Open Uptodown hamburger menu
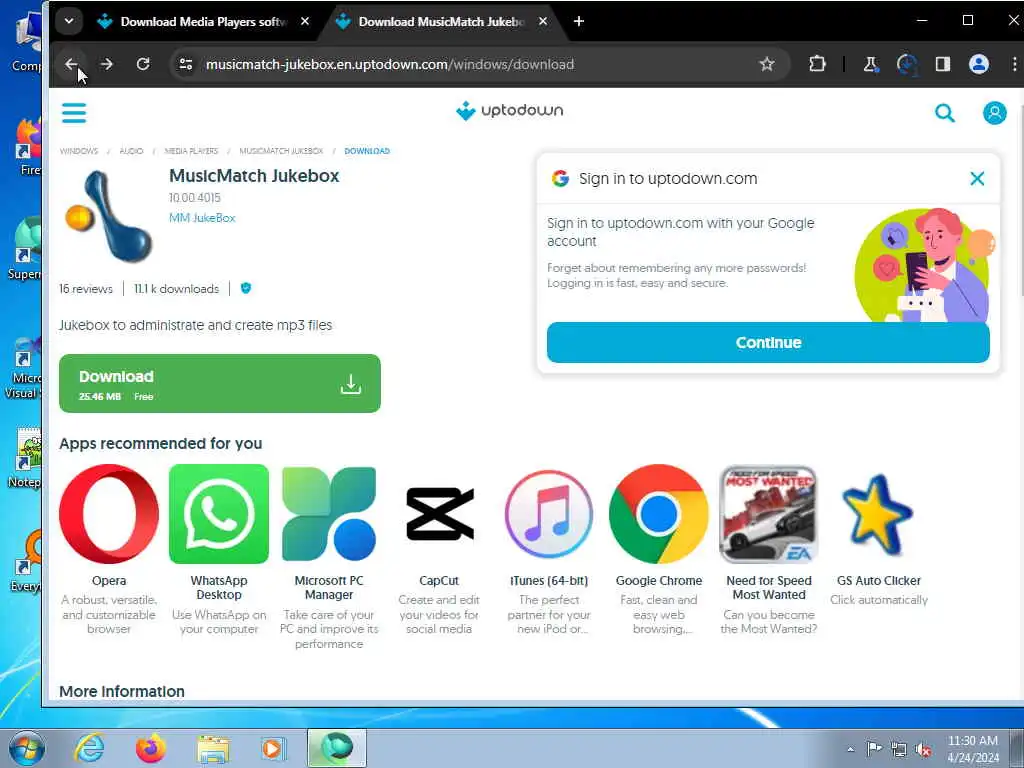 pos(74,113)
